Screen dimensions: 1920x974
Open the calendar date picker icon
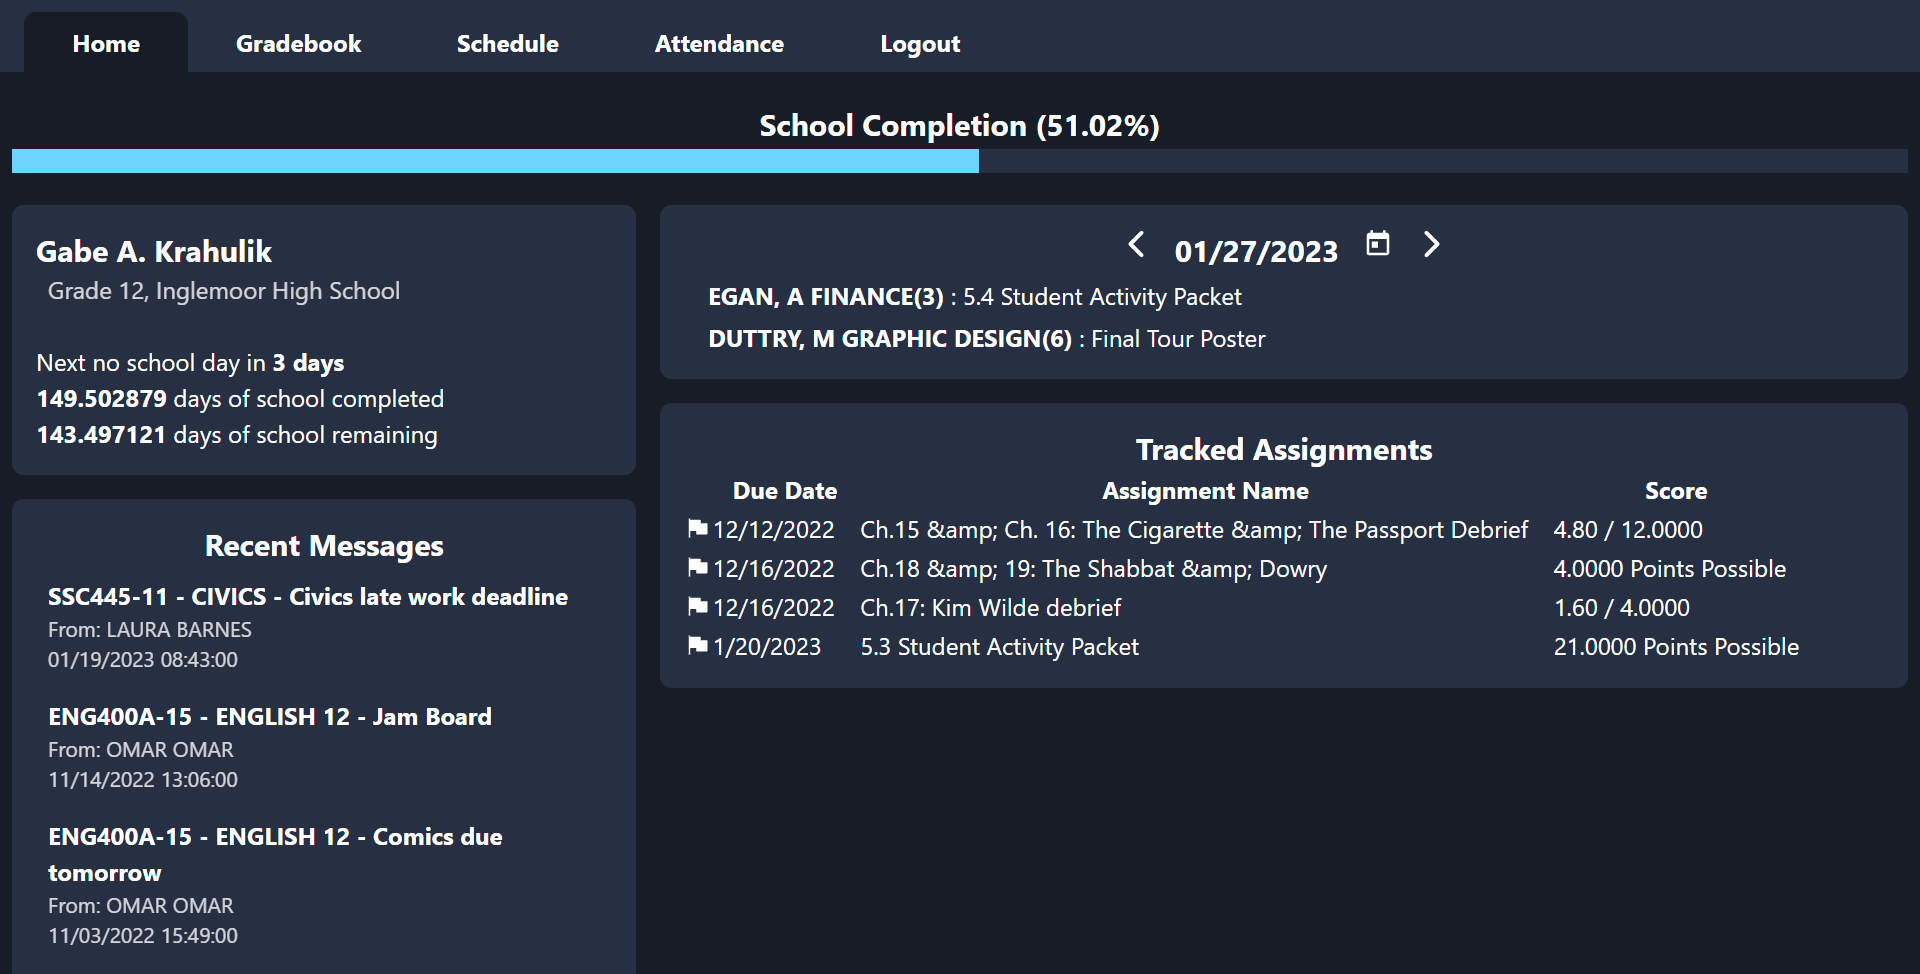click(1378, 243)
